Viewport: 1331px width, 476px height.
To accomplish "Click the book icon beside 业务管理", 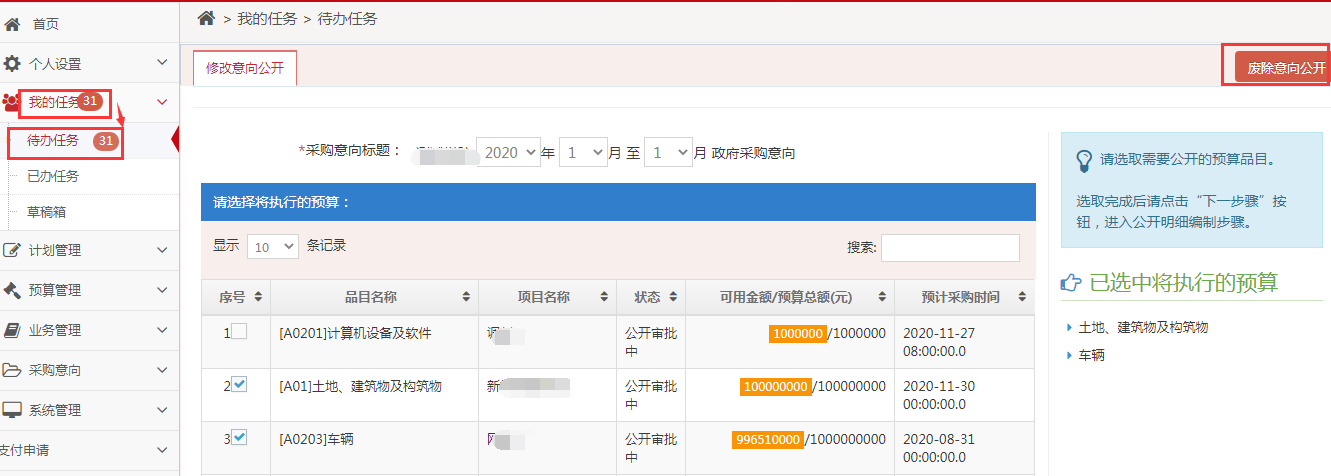I will coord(12,330).
